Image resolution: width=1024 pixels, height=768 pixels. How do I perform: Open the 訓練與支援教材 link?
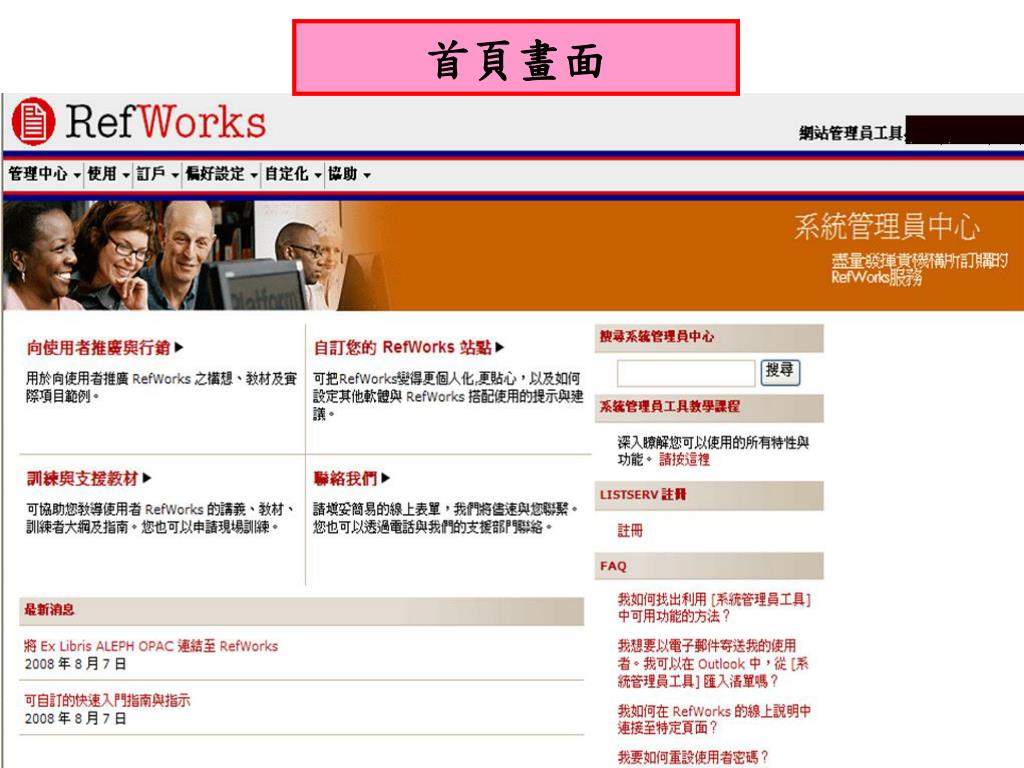click(82, 478)
